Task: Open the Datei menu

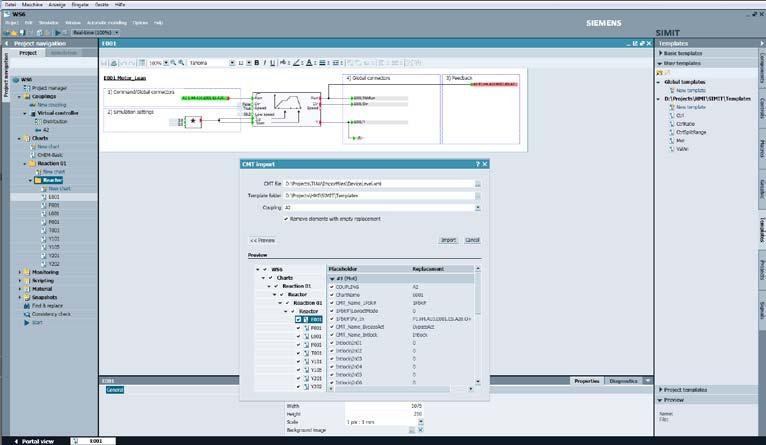Action: (x=10, y=4)
